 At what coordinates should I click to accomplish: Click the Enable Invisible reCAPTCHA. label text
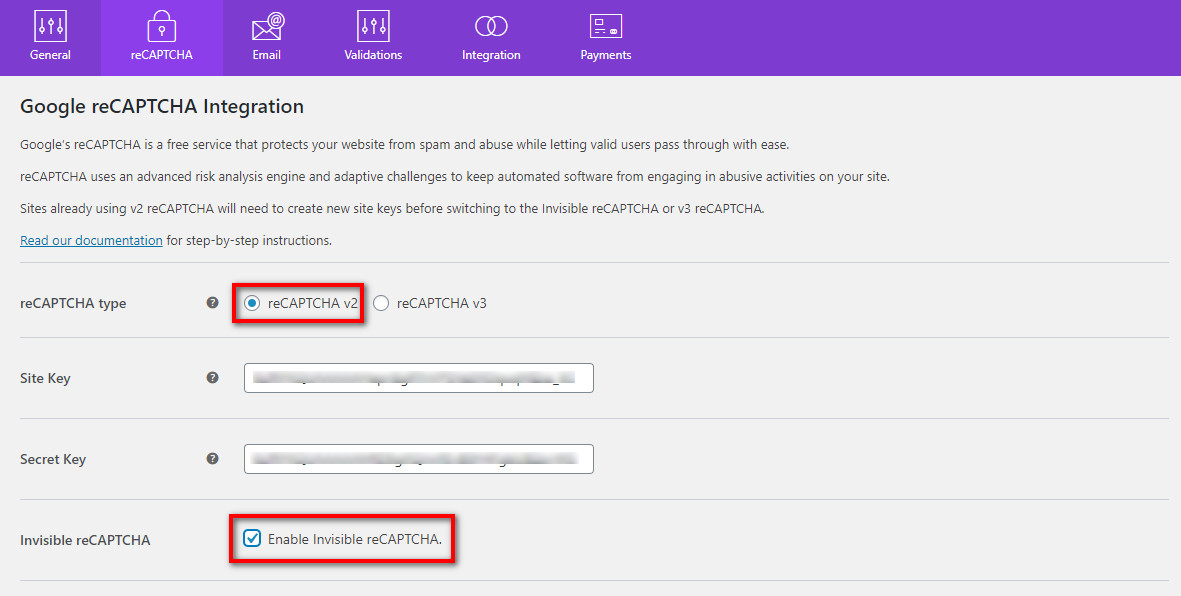point(355,539)
